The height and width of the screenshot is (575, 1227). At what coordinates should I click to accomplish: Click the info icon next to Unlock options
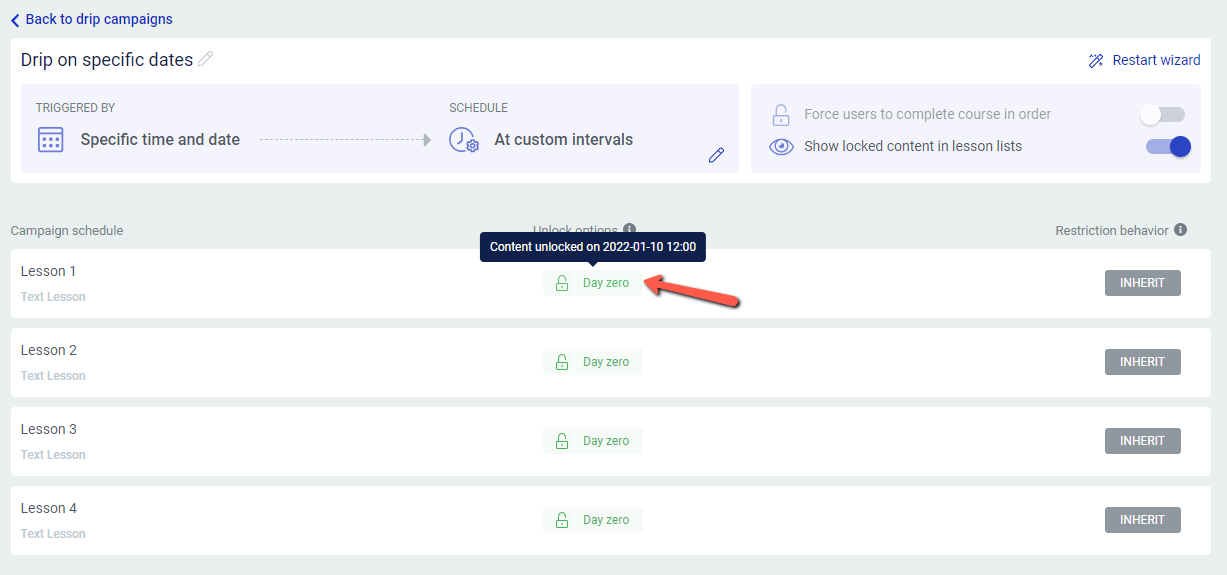tap(629, 229)
